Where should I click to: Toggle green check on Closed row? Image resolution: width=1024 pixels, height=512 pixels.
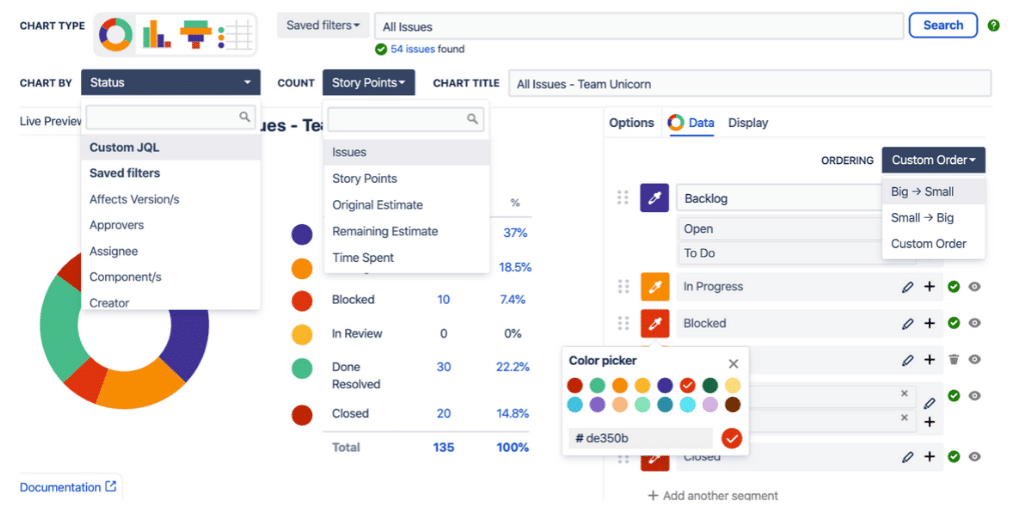pyautogui.click(x=953, y=456)
